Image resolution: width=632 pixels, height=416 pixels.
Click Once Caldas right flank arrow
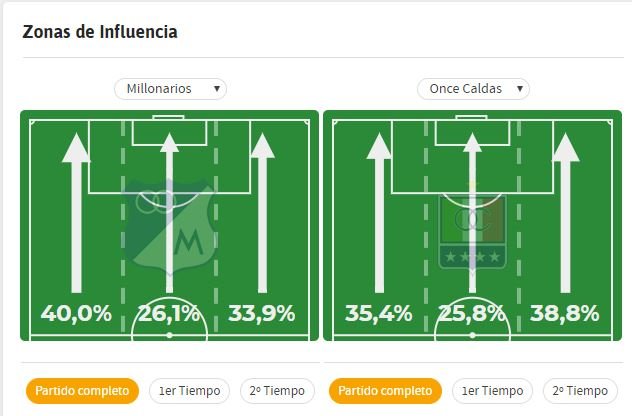click(x=565, y=213)
